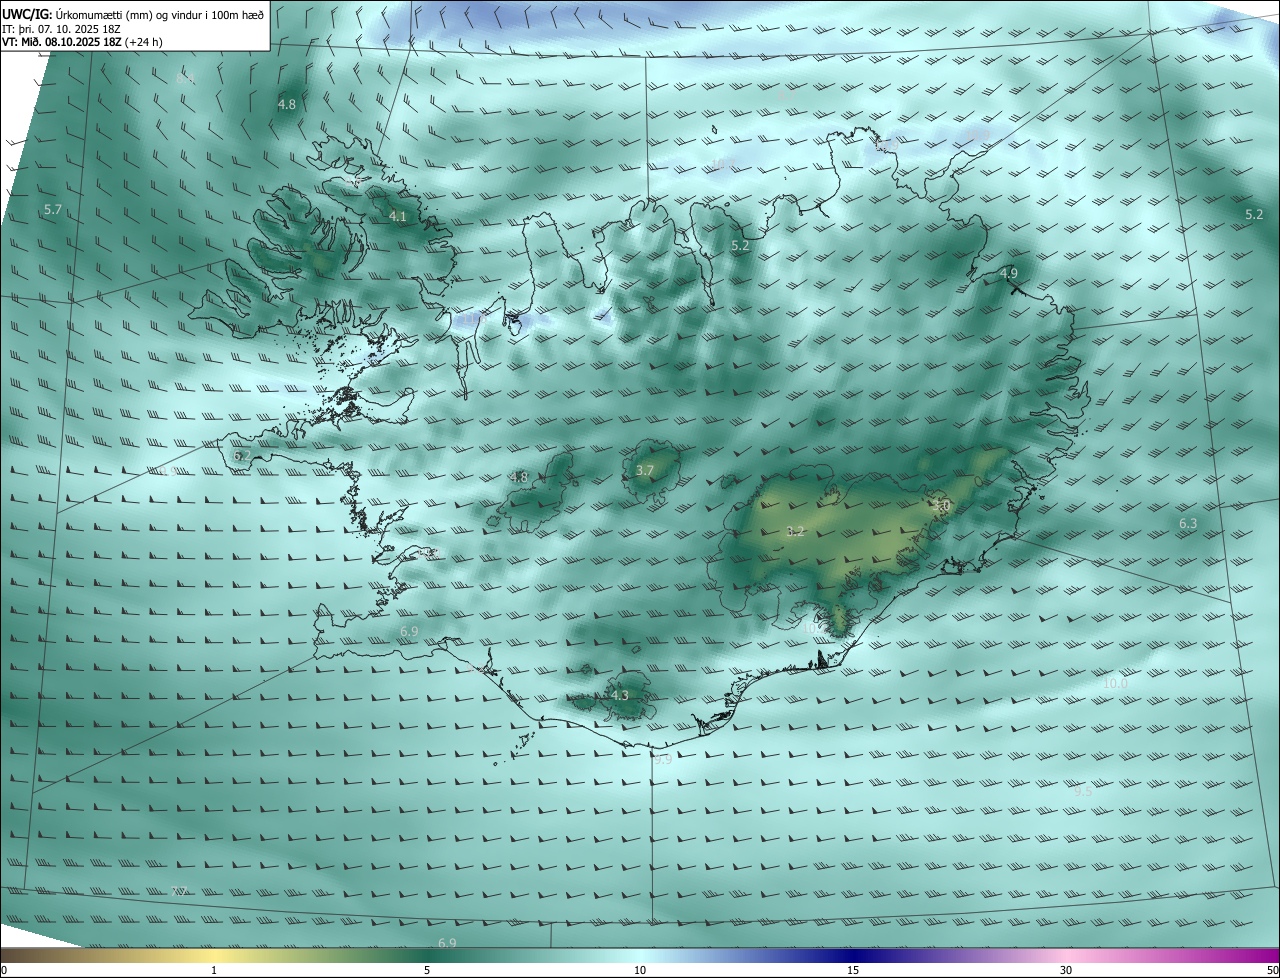
Task: Click the 4.9 value label on the map
Action: pyautogui.click(x=1009, y=273)
